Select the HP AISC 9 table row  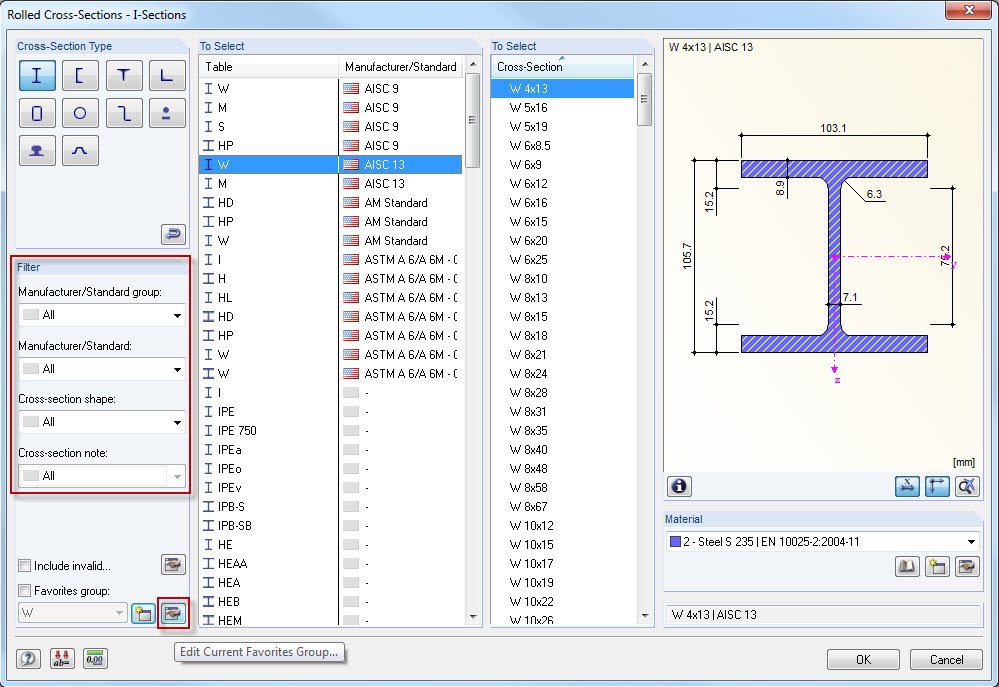[331, 146]
